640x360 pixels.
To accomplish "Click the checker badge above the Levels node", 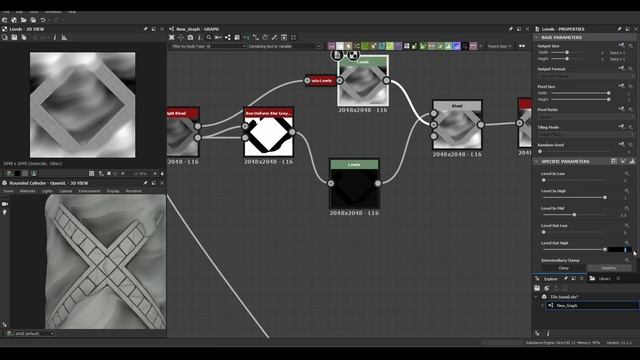I will (353, 55).
